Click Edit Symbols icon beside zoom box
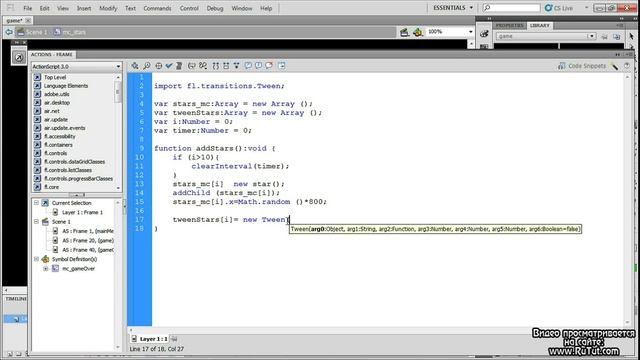Image resolution: width=640 pixels, height=360 pixels. (x=418, y=32)
